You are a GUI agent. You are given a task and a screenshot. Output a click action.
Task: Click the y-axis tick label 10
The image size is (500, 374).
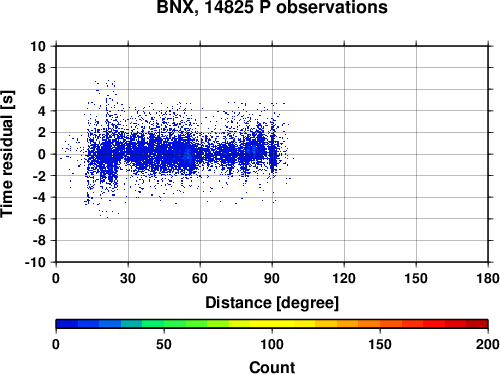[38, 46]
